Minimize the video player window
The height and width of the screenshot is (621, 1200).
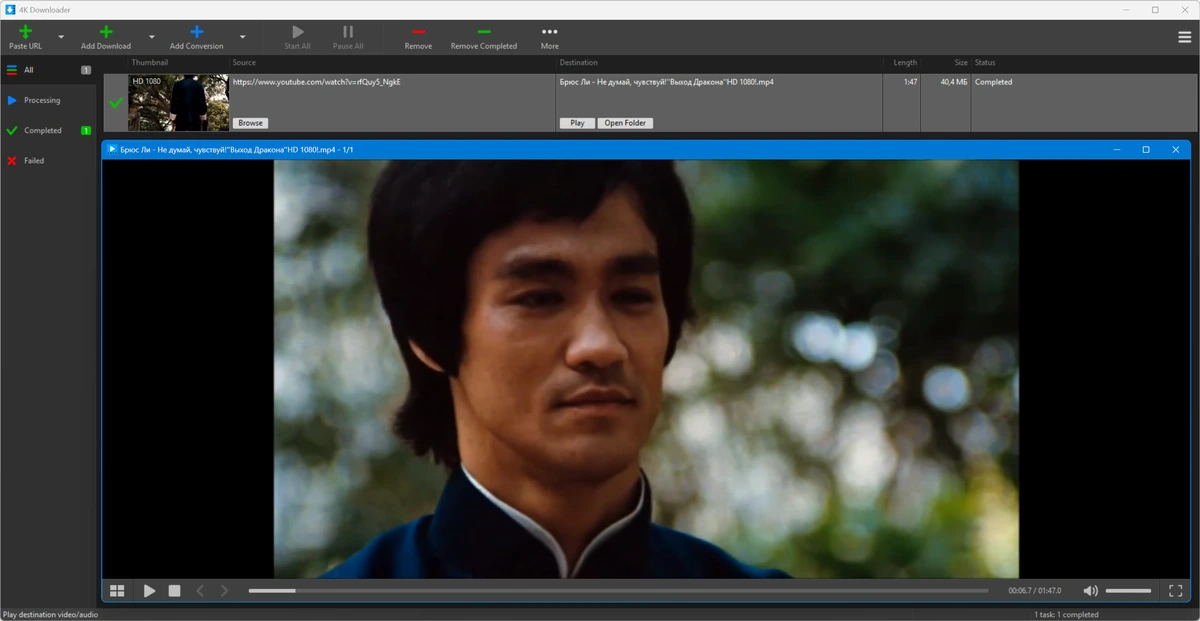click(x=1117, y=149)
